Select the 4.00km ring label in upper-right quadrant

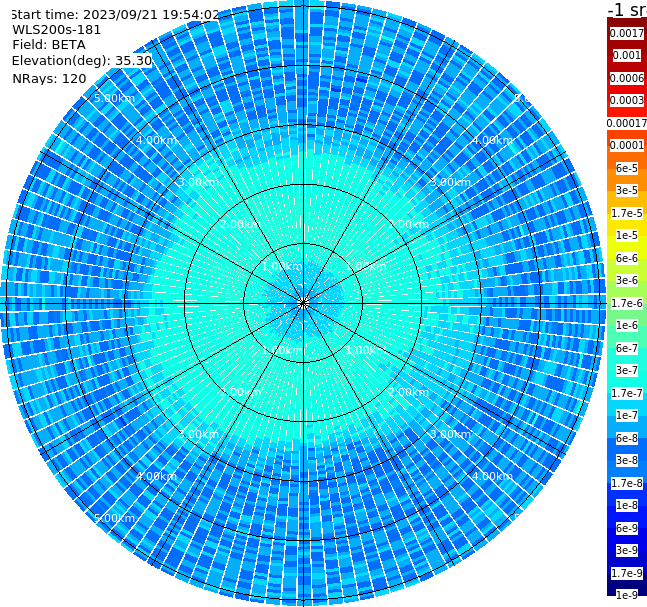click(492, 140)
